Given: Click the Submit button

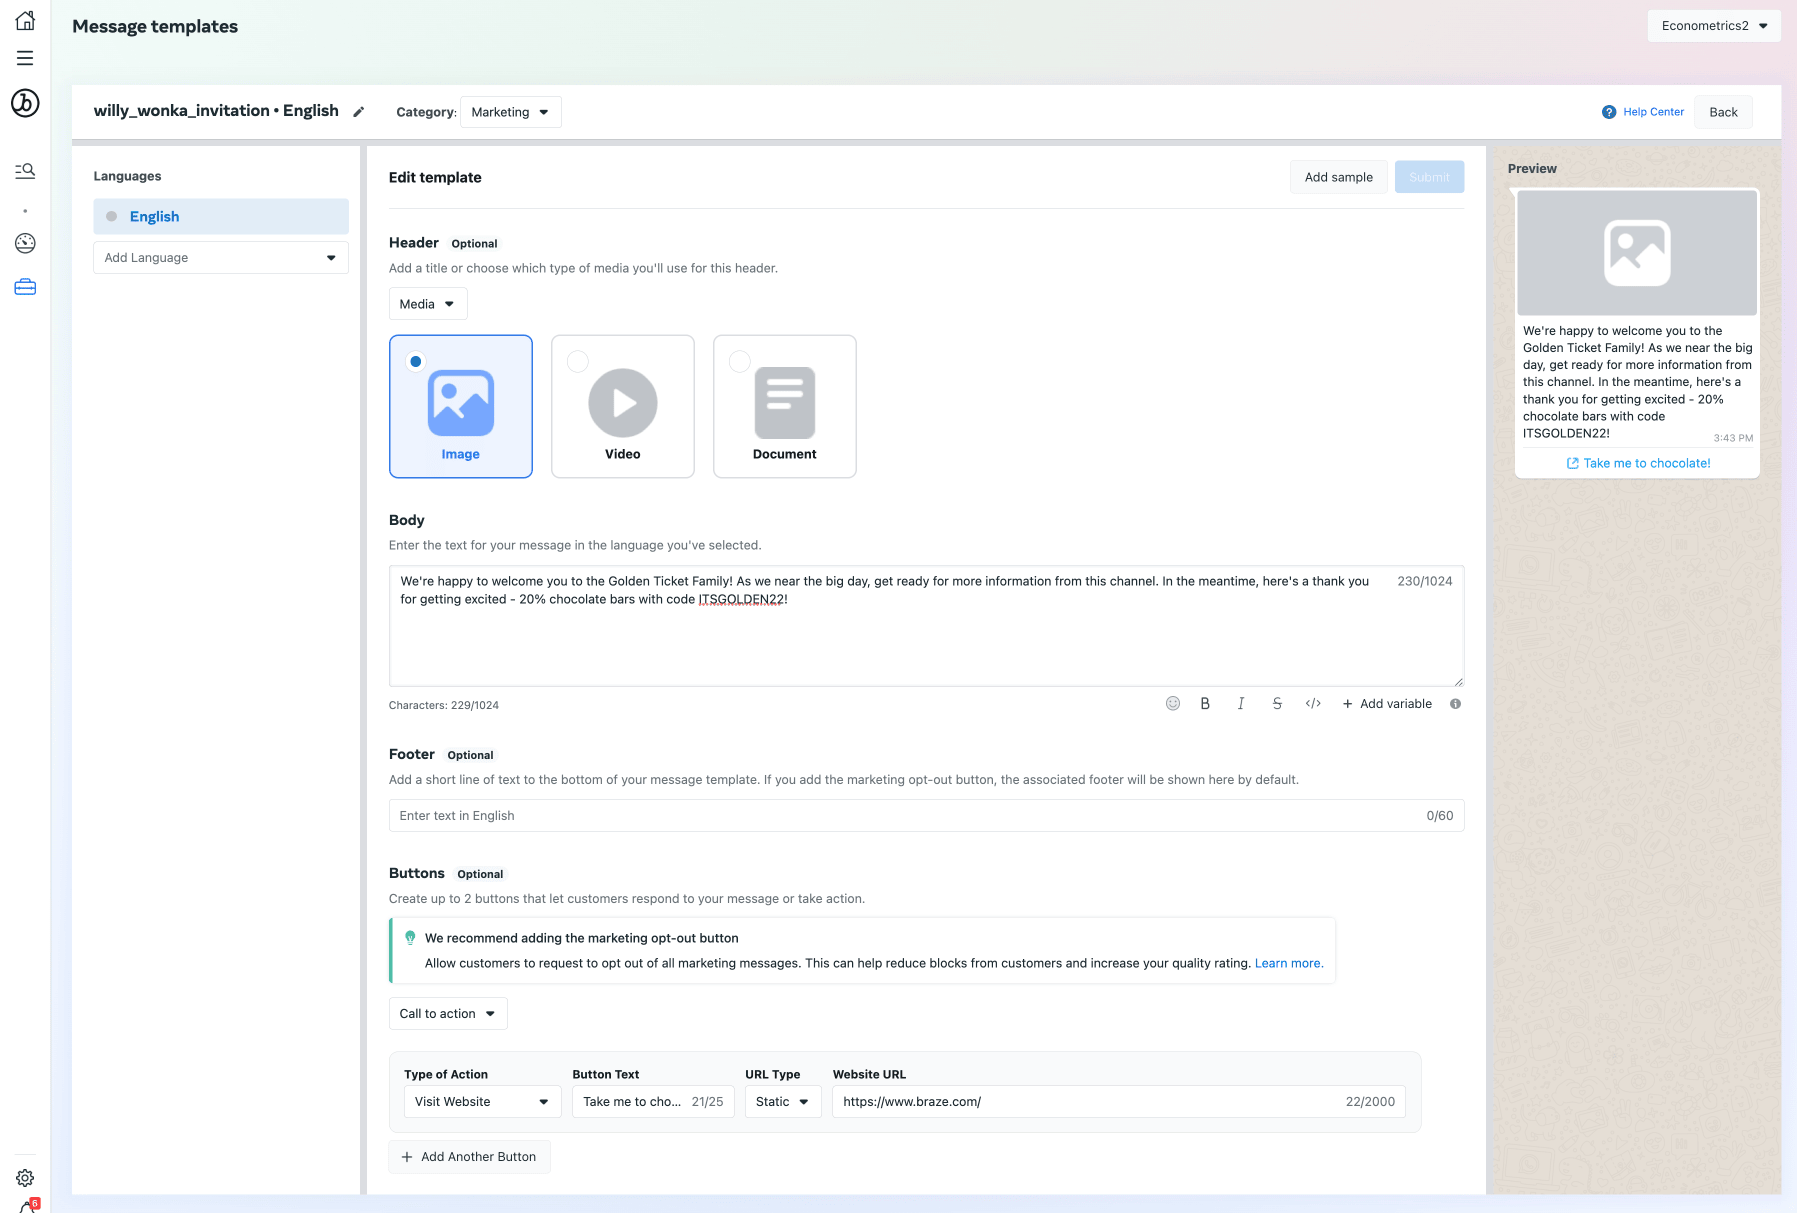Looking at the screenshot, I should click(x=1429, y=177).
